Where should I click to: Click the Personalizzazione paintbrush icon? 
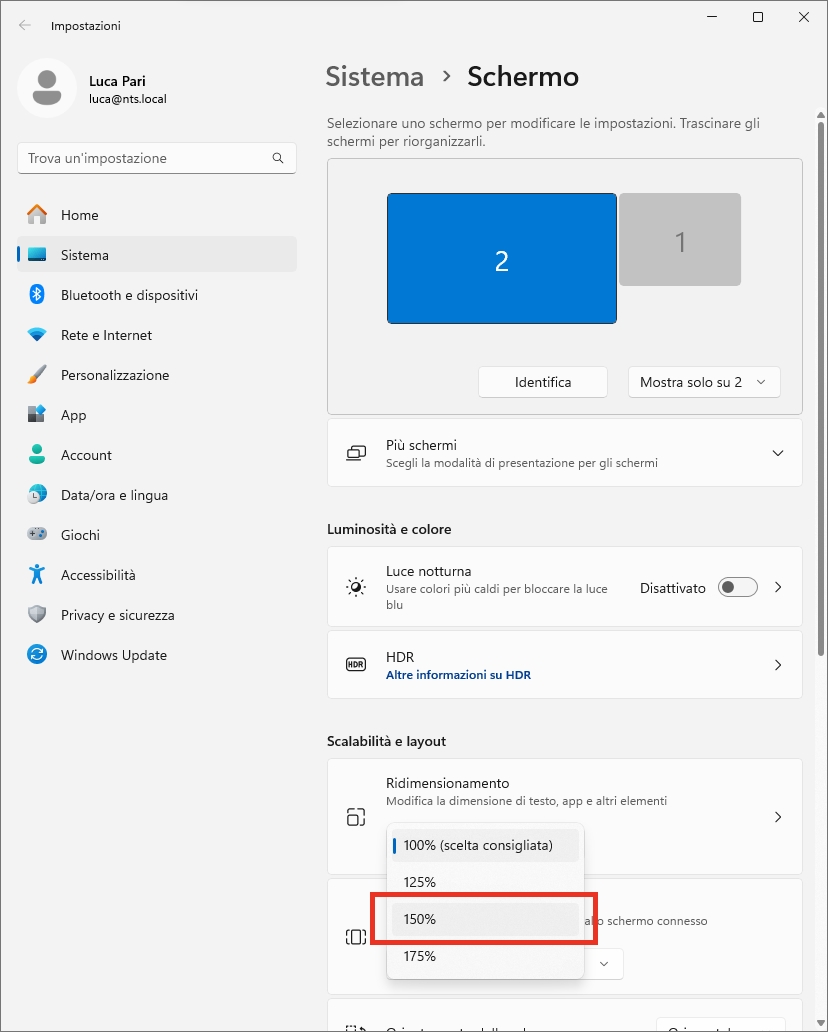[37, 375]
